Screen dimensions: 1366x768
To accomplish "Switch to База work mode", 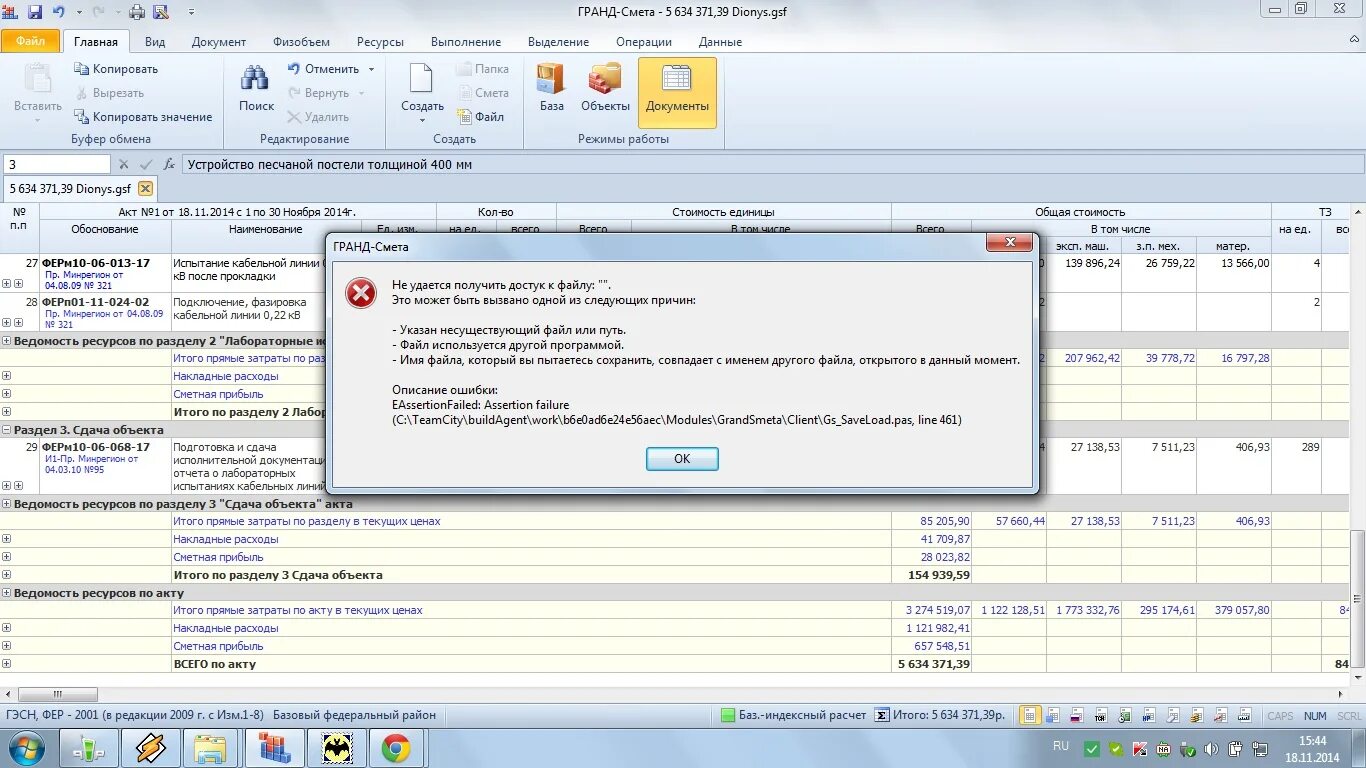I will click(551, 88).
